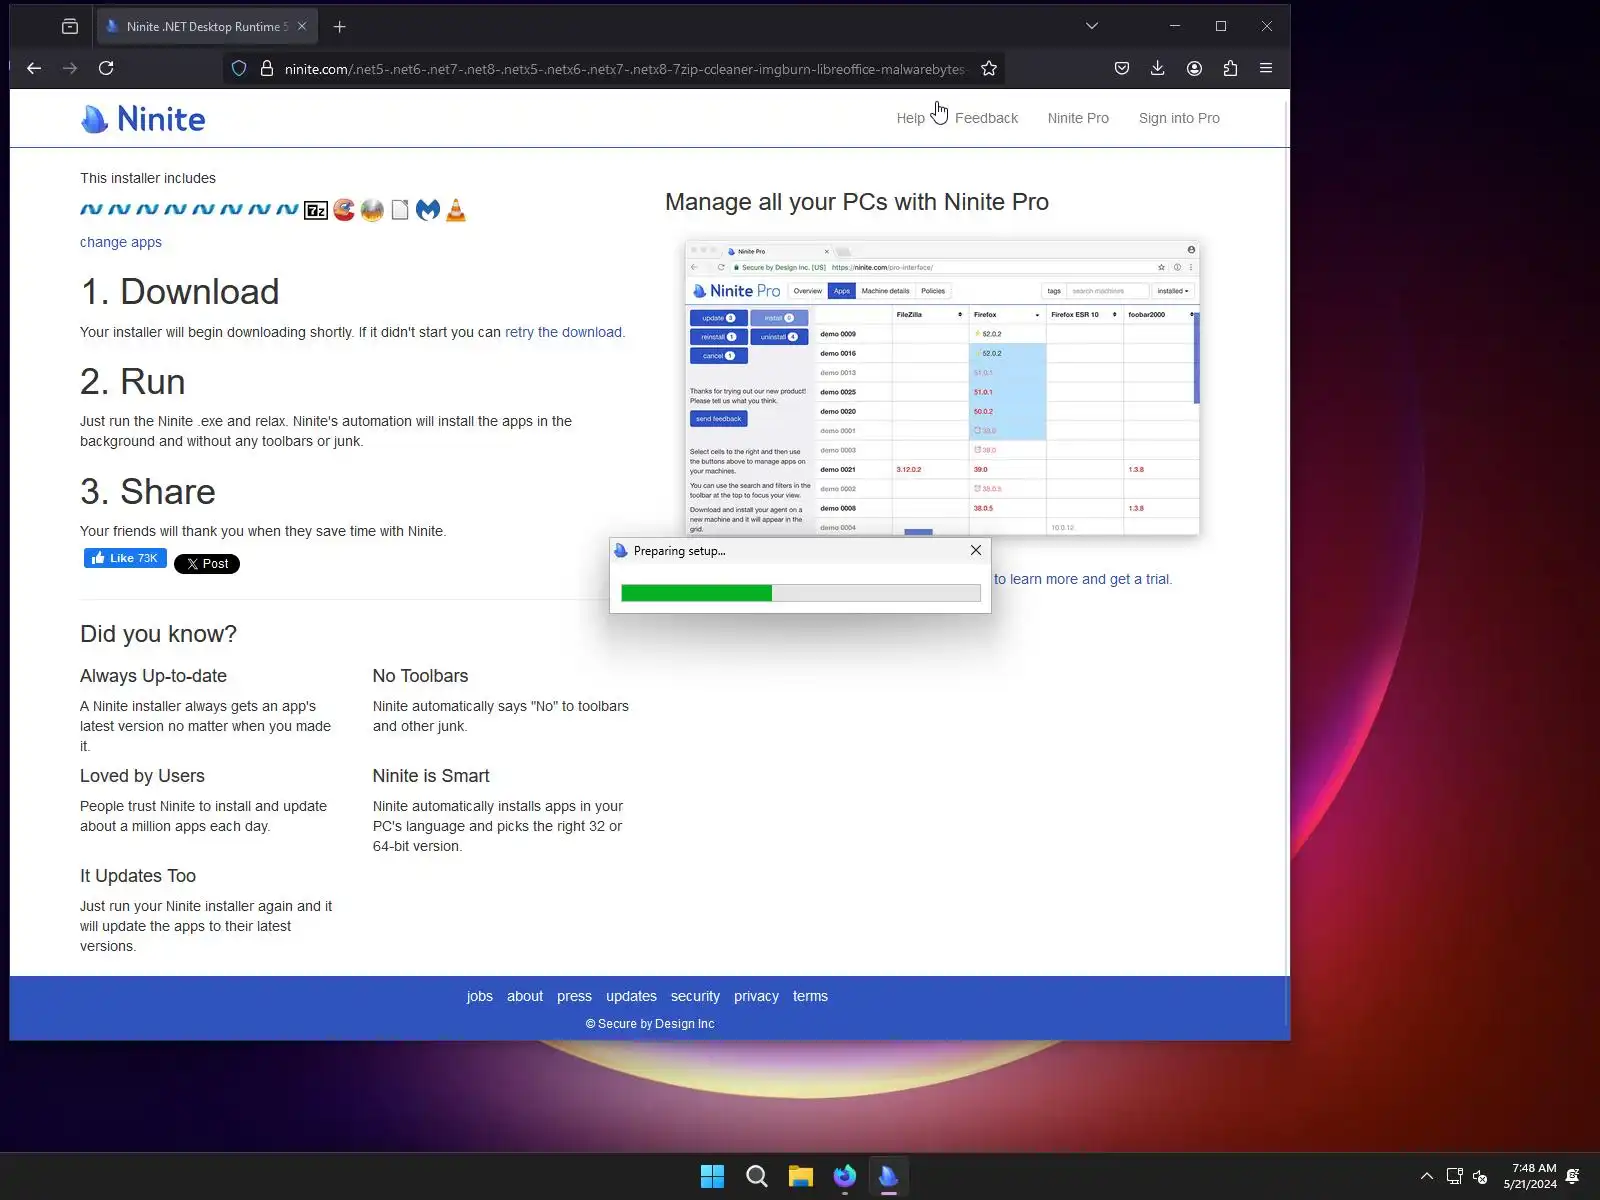This screenshot has height=1200, width=1600.
Task: Click the browser address bar URL
Action: 624,69
